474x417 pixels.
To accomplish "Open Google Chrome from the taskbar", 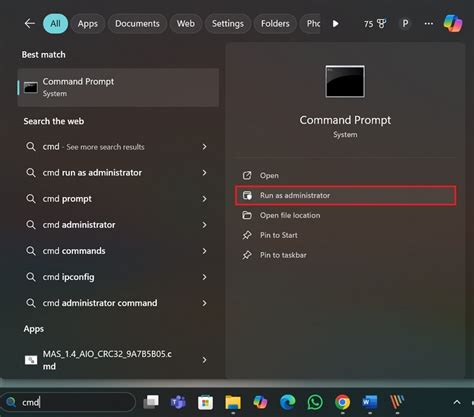I will point(342,402).
